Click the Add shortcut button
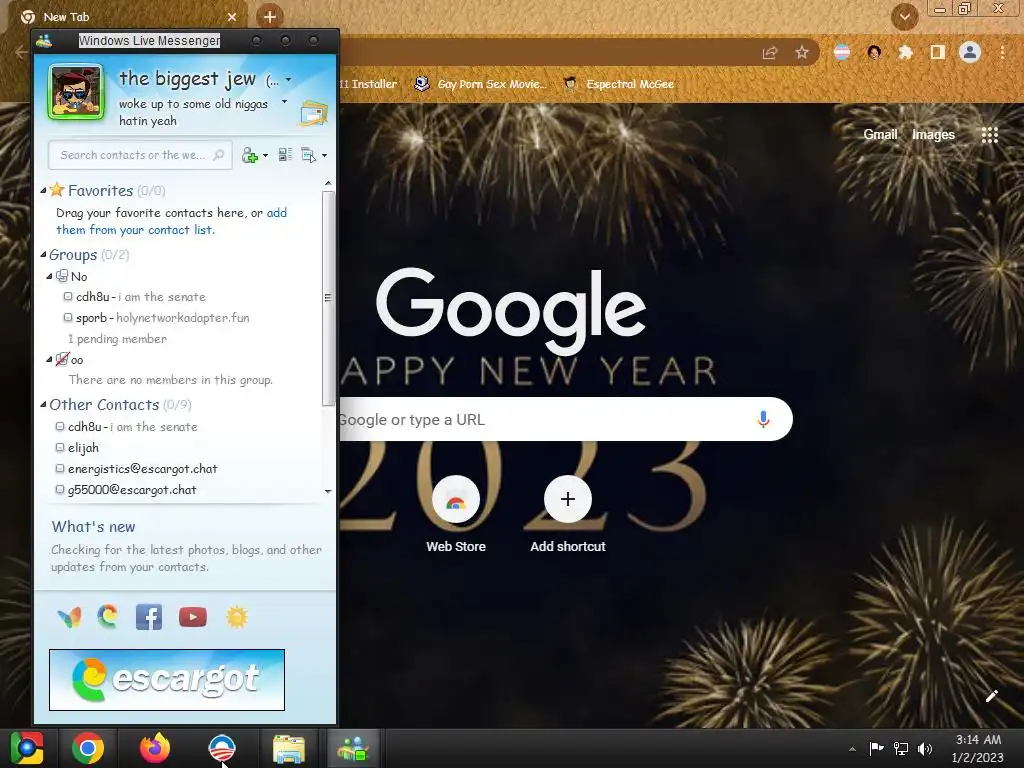Image resolution: width=1024 pixels, height=768 pixels. click(x=568, y=515)
